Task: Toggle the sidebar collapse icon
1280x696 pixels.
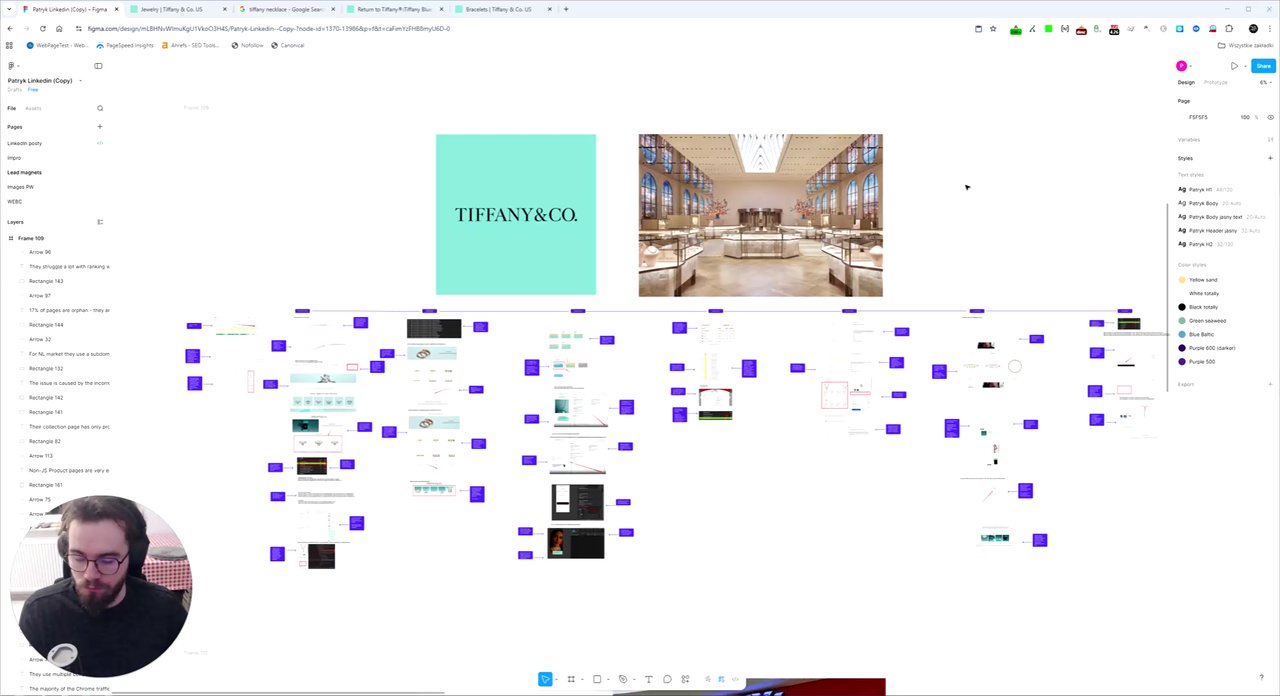Action: click(x=98, y=66)
